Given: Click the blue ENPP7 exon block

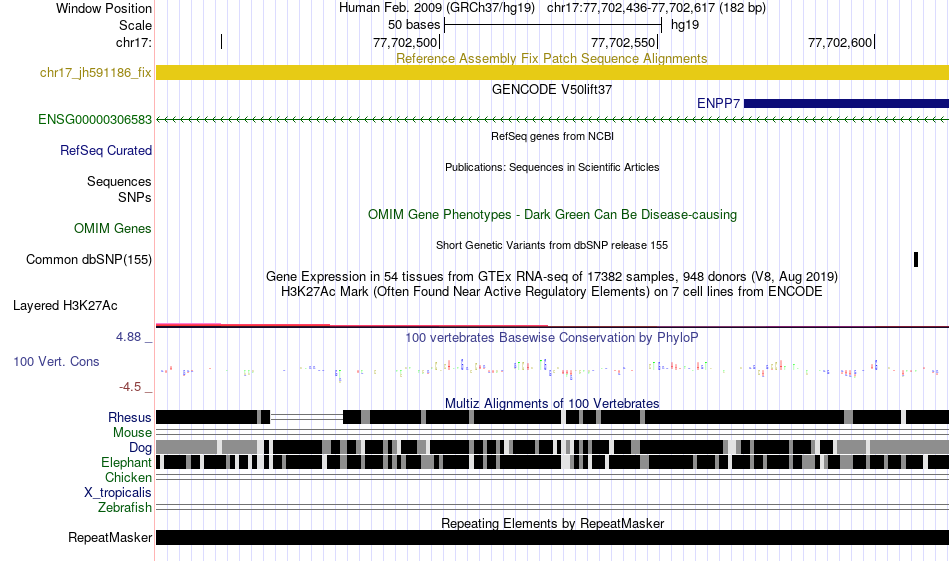Looking at the screenshot, I should pyautogui.click(x=846, y=104).
